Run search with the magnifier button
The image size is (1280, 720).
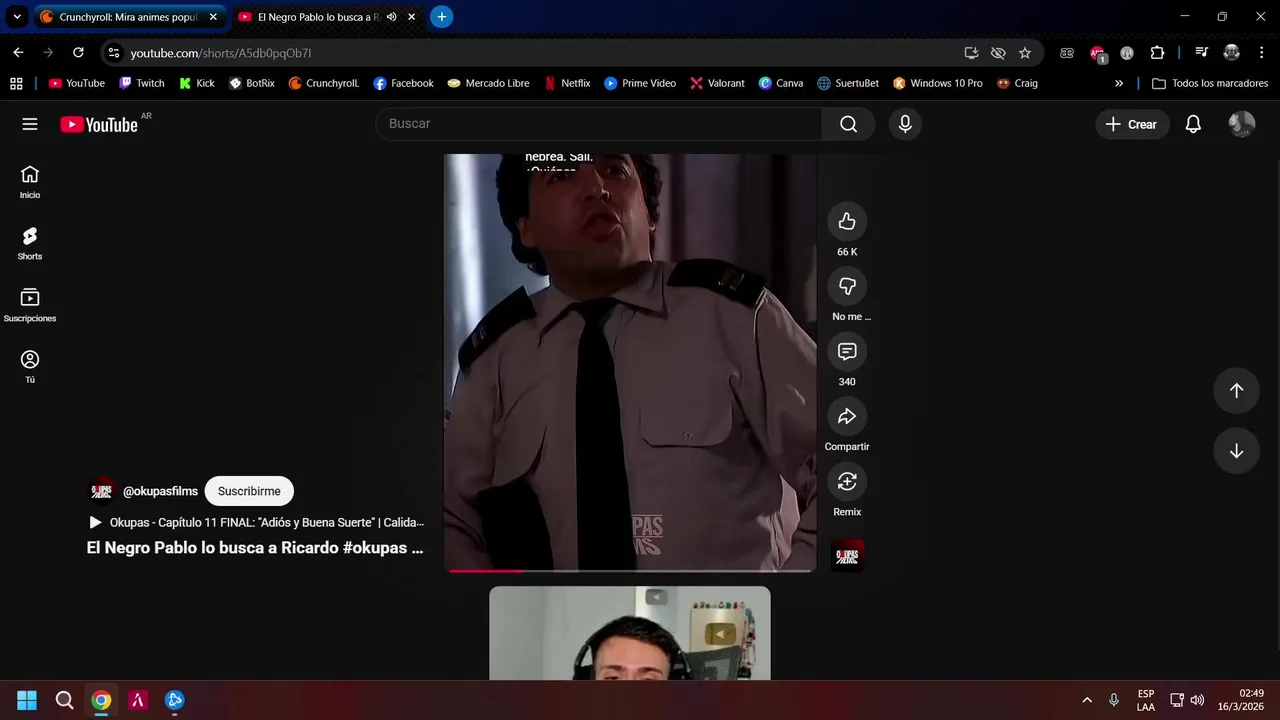848,124
